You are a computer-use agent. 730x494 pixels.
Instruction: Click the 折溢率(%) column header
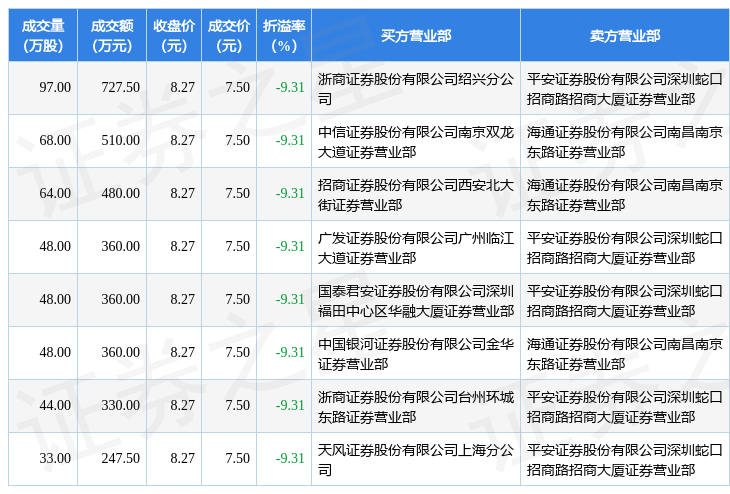click(x=284, y=35)
